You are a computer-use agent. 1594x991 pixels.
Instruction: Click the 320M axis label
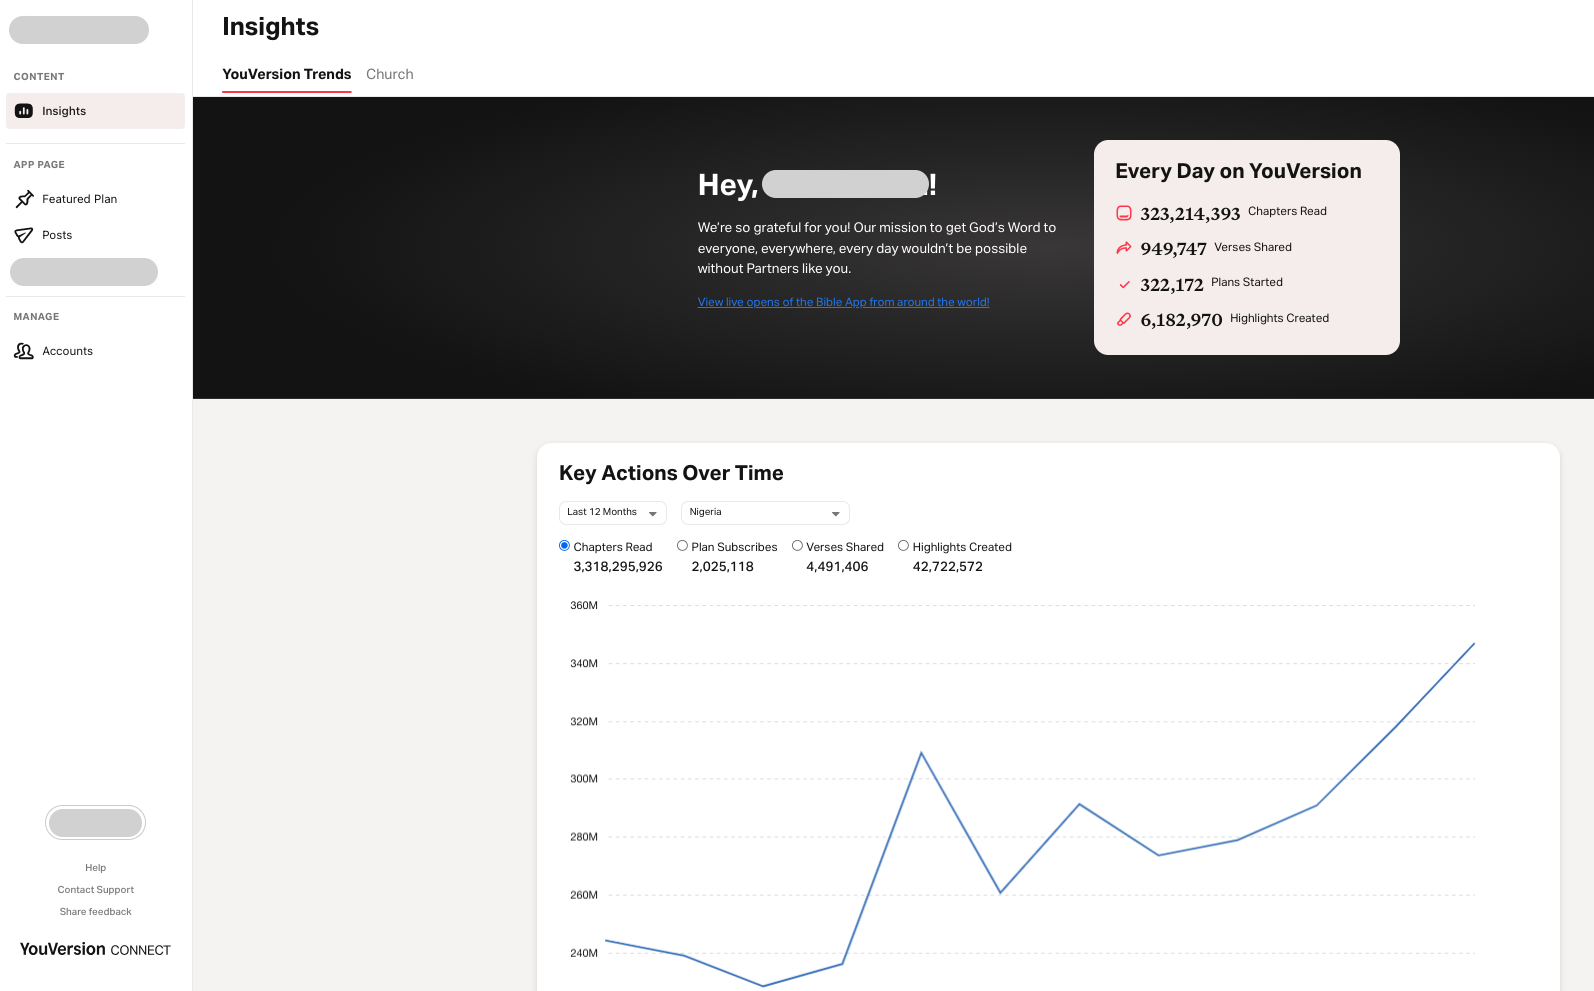tap(584, 722)
